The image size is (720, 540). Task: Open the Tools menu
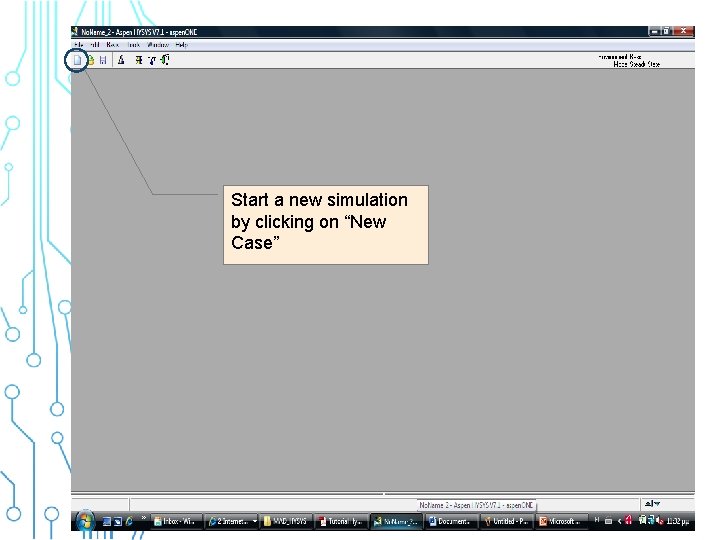(x=133, y=45)
